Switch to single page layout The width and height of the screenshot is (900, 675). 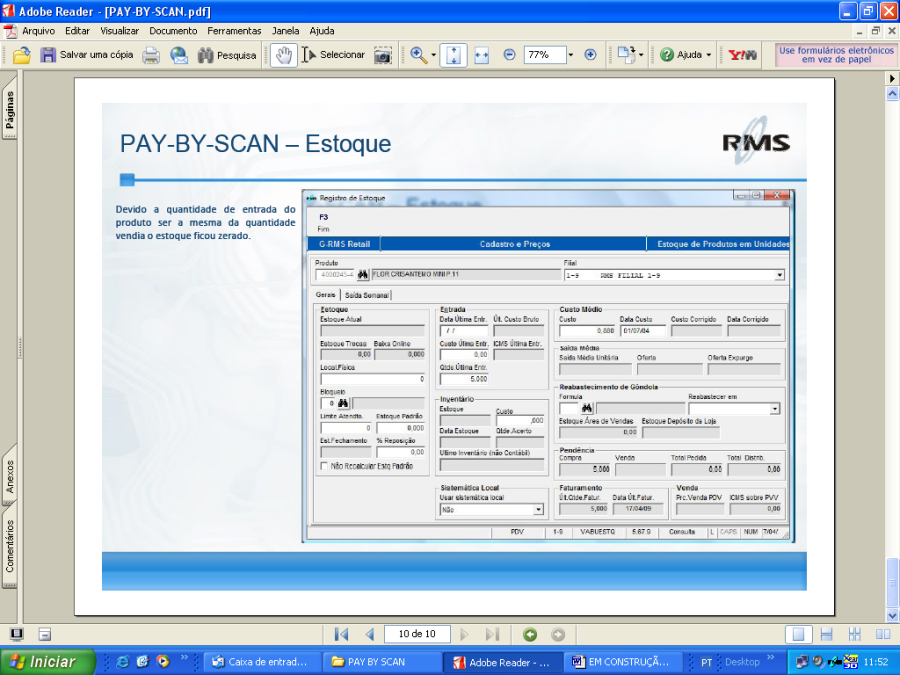click(x=798, y=634)
